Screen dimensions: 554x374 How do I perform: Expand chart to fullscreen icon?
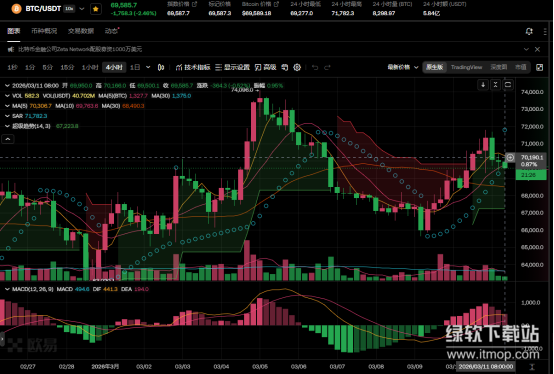(x=540, y=67)
